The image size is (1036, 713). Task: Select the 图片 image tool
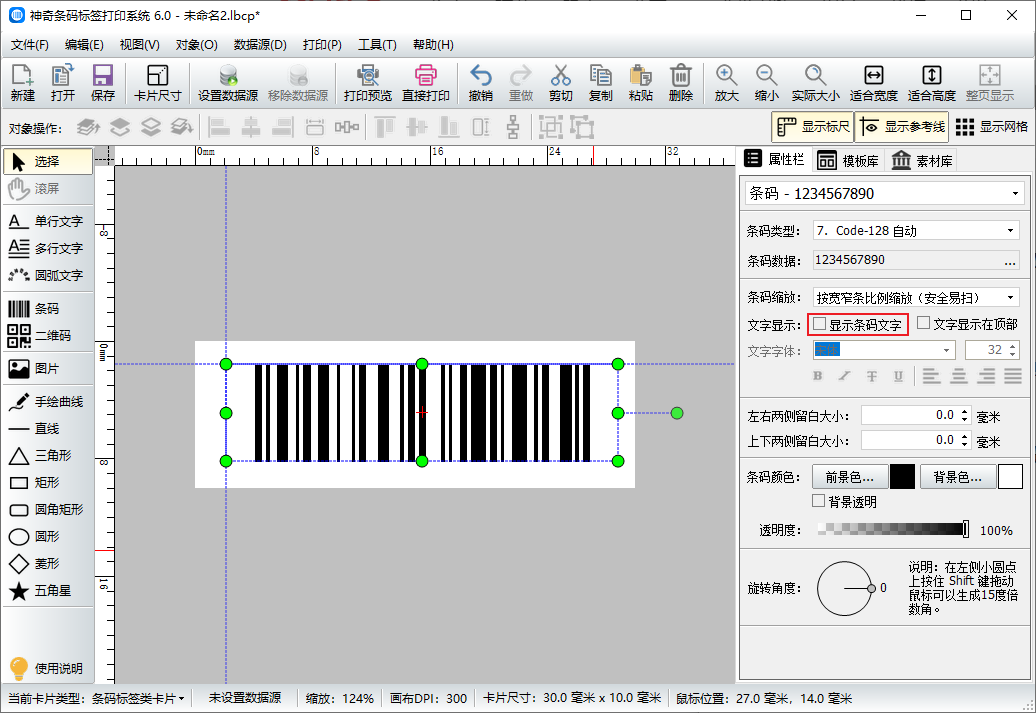48,369
